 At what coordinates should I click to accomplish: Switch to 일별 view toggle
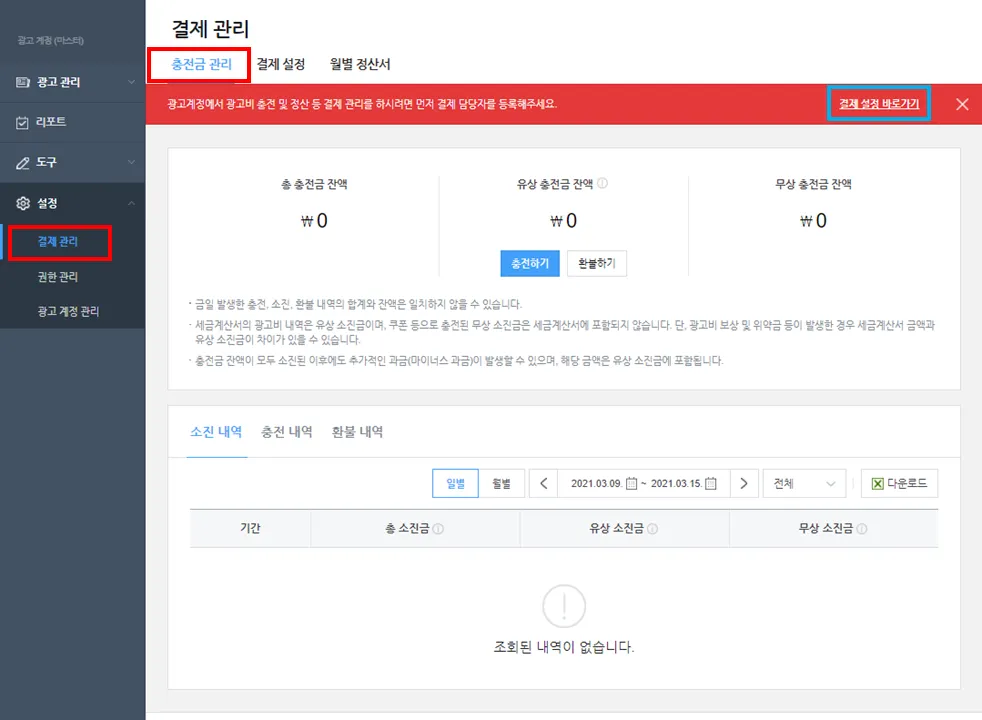pos(455,483)
